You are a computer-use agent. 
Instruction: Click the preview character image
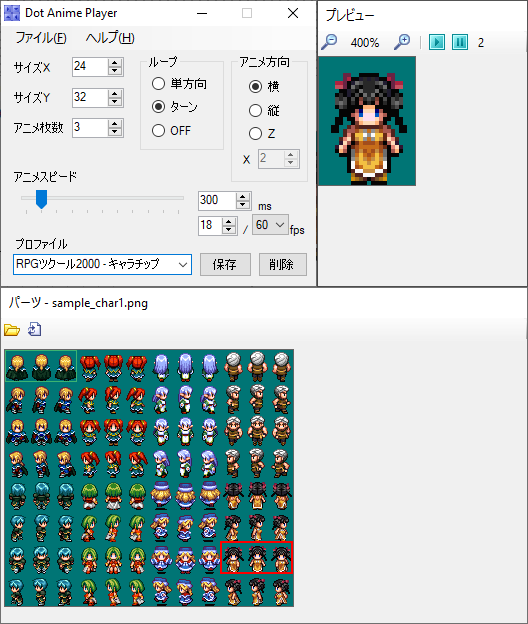pyautogui.click(x=367, y=121)
